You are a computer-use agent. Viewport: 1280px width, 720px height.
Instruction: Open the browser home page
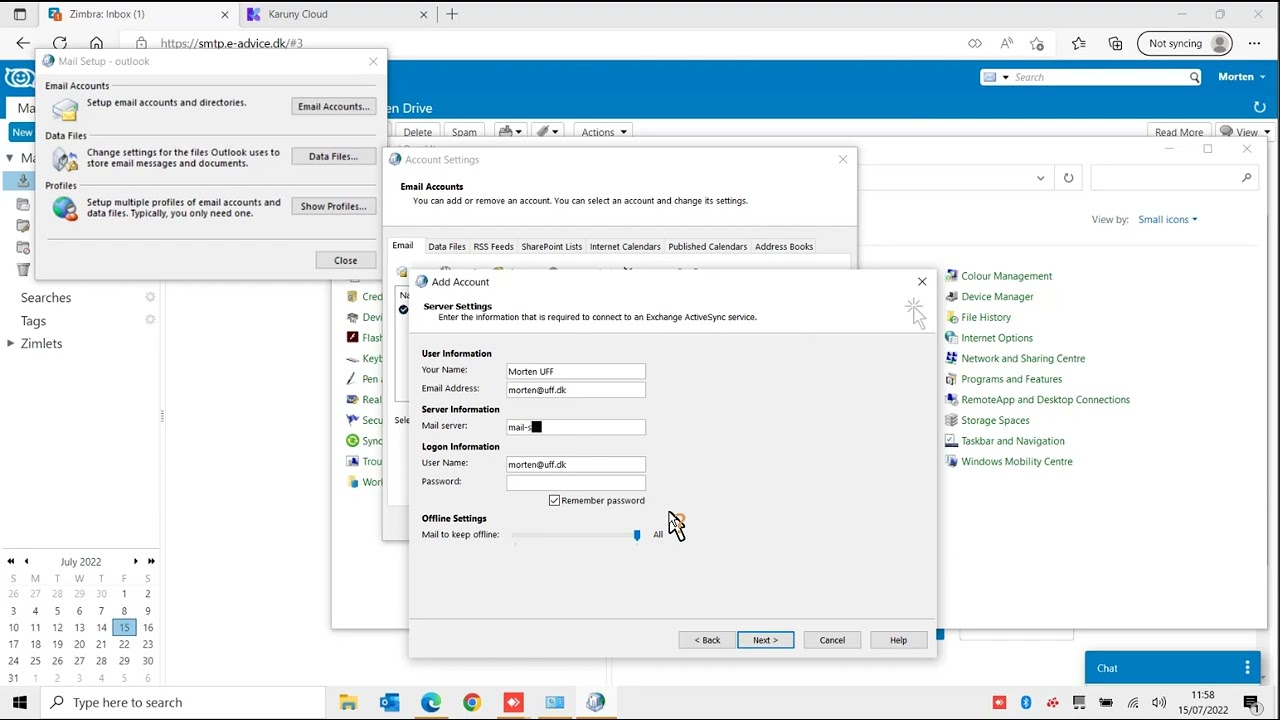96,43
